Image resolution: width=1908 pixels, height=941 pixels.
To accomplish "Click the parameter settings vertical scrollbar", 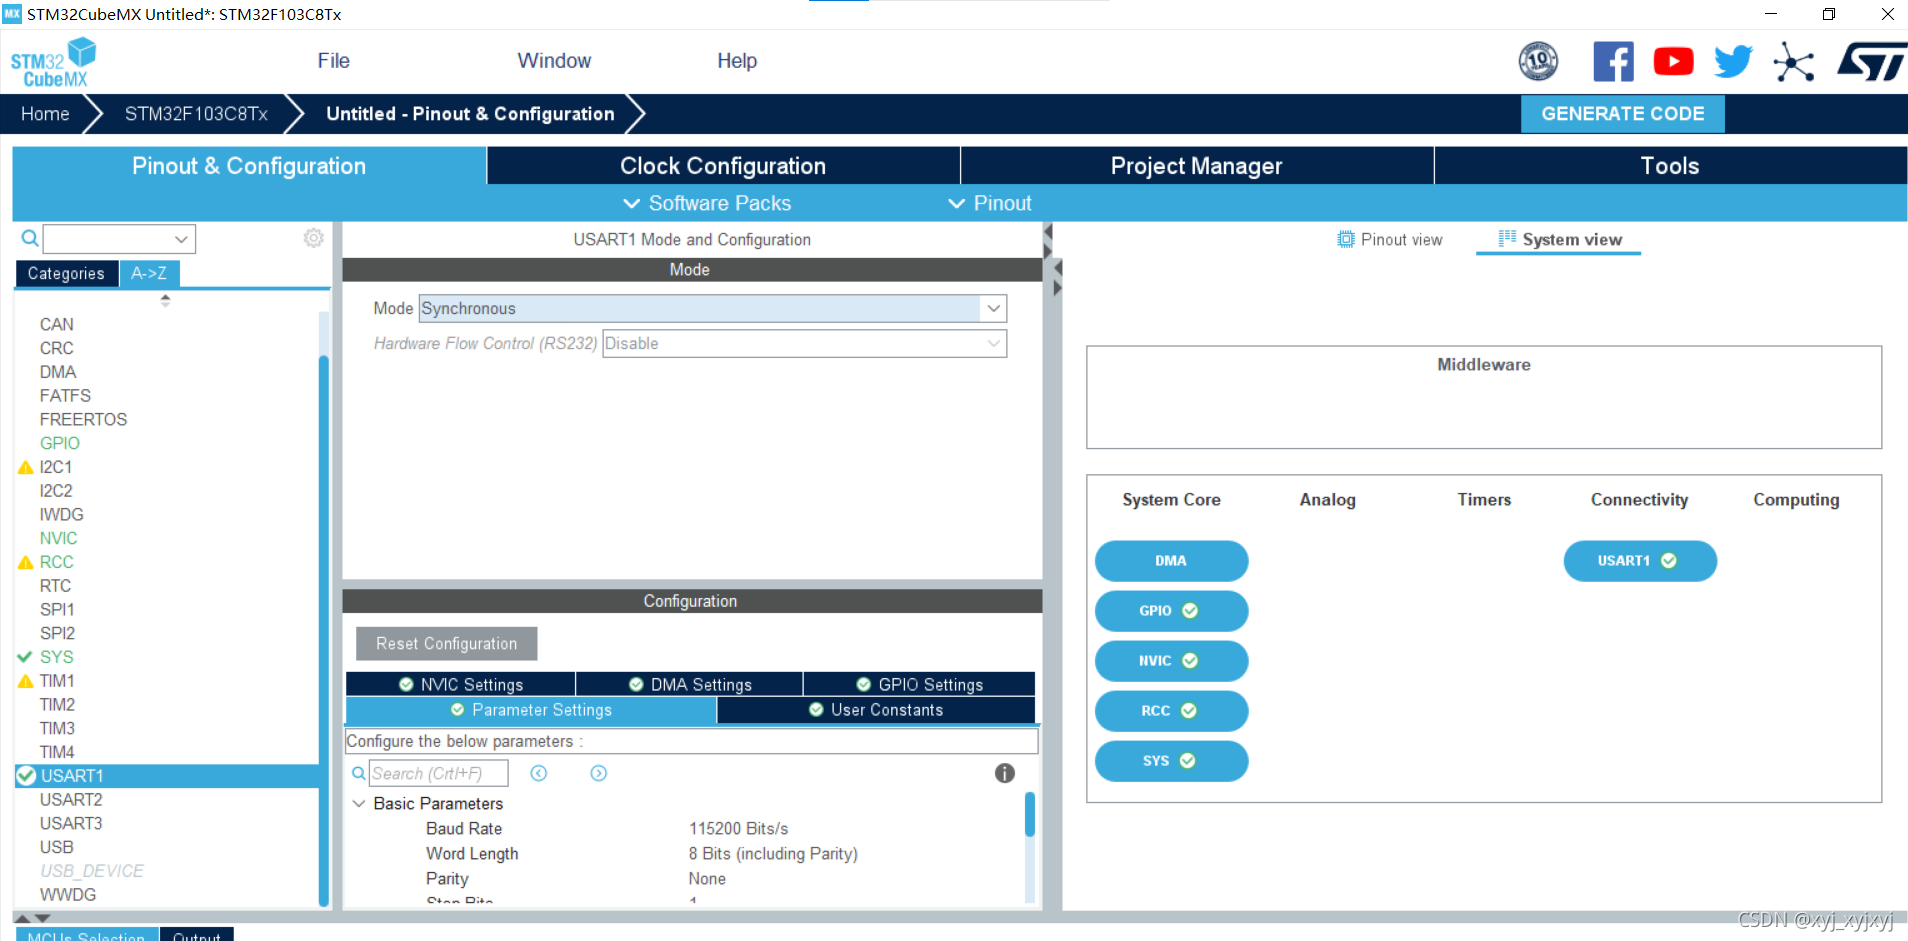I will [1030, 814].
